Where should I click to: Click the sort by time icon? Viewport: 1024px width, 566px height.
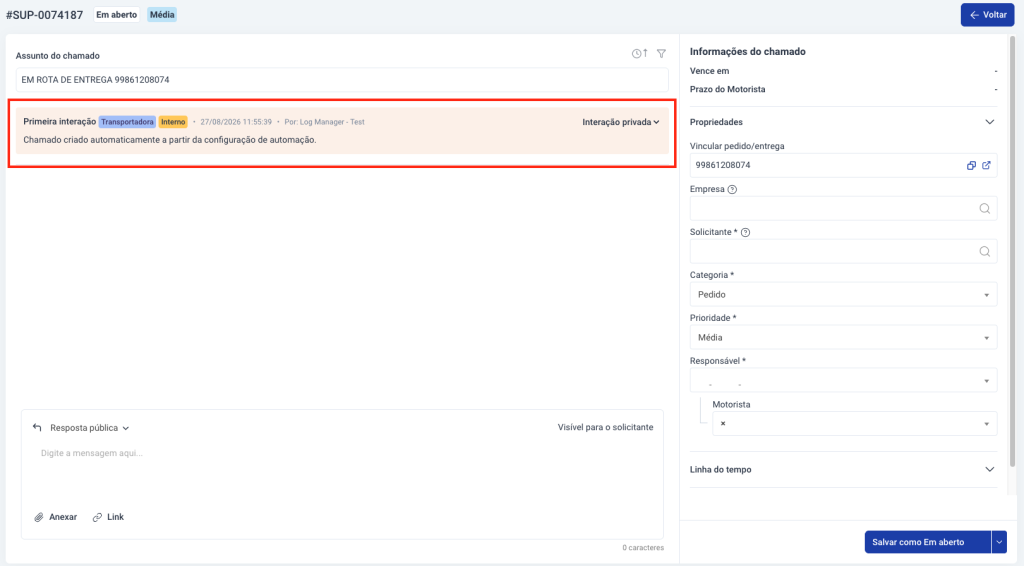(x=639, y=54)
